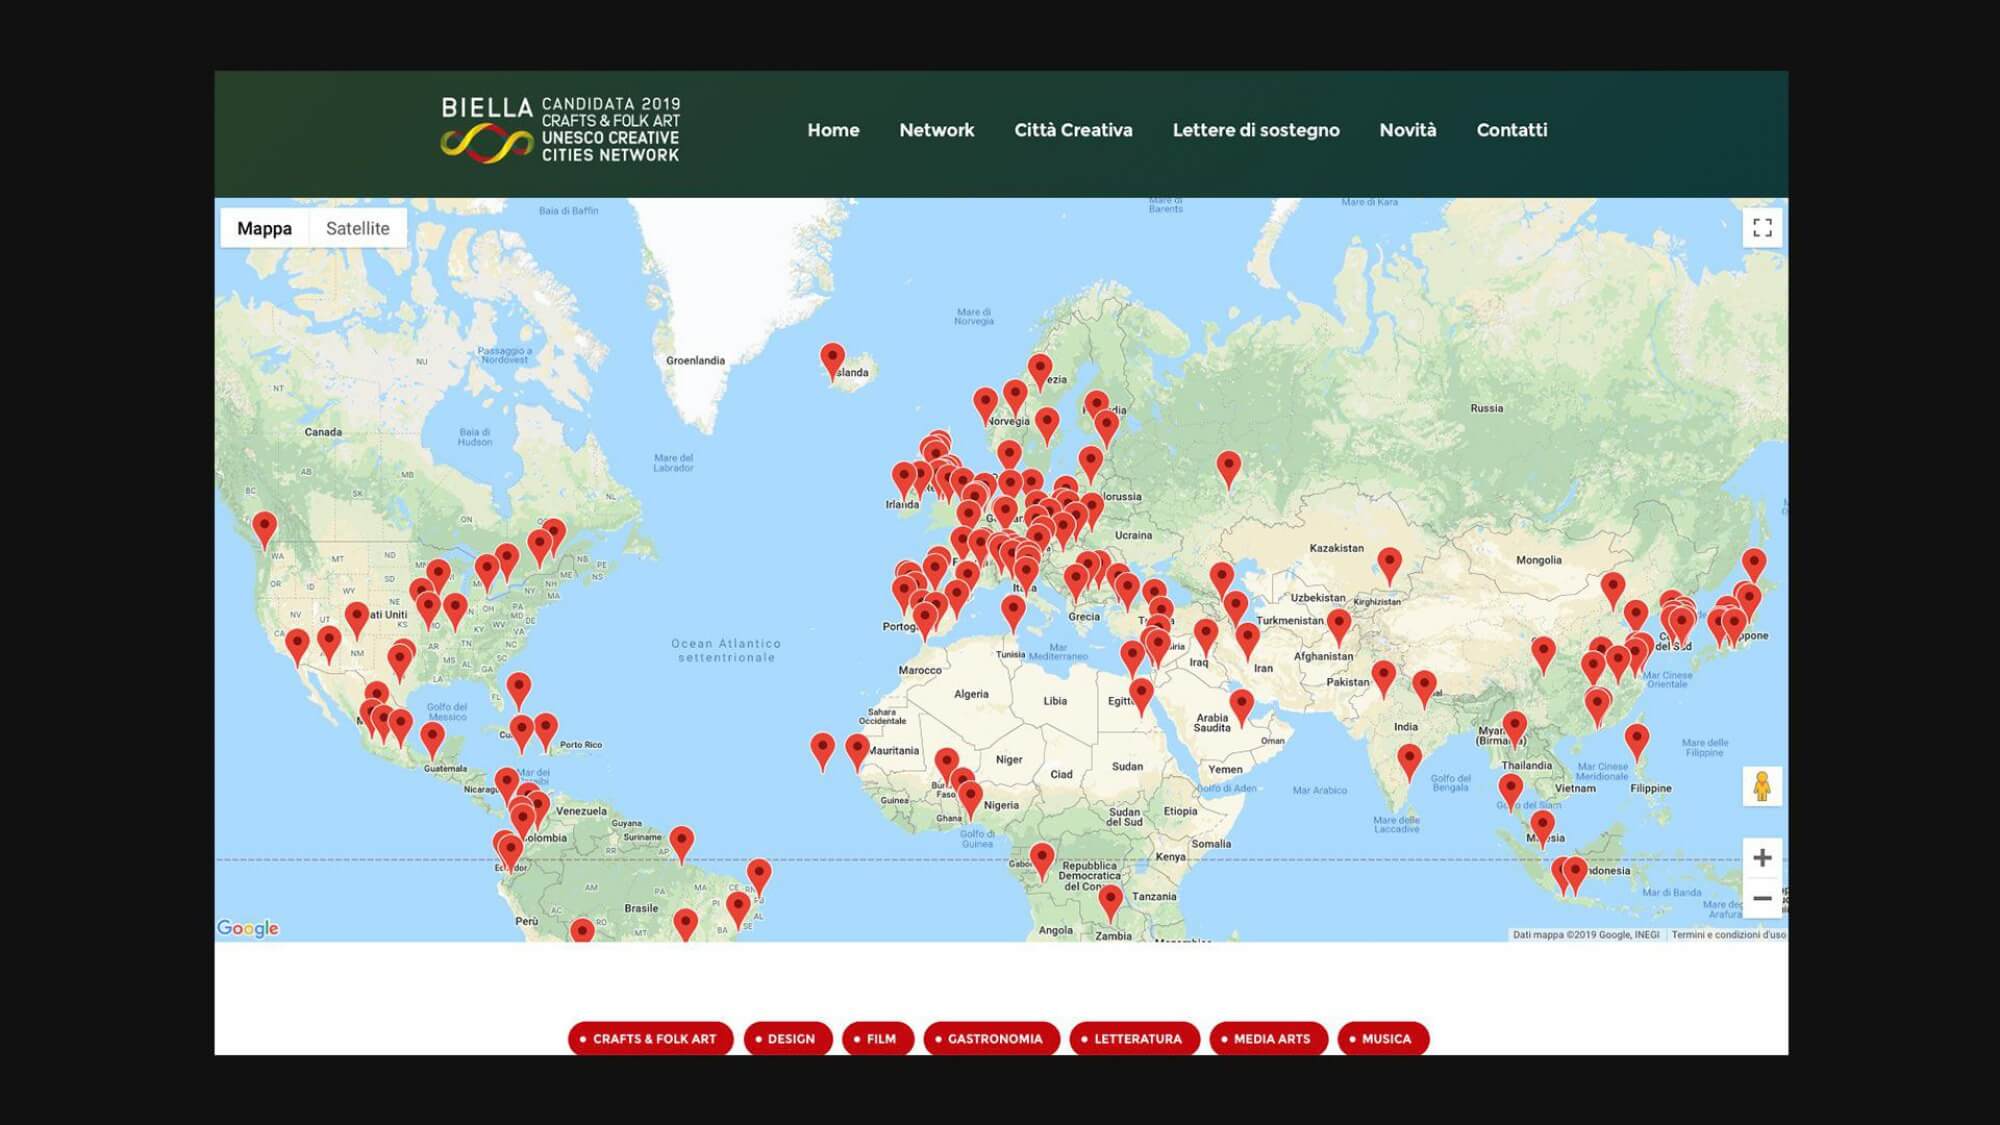Viewport: 2000px width, 1125px height.
Task: Open the Network page
Action: coord(936,130)
